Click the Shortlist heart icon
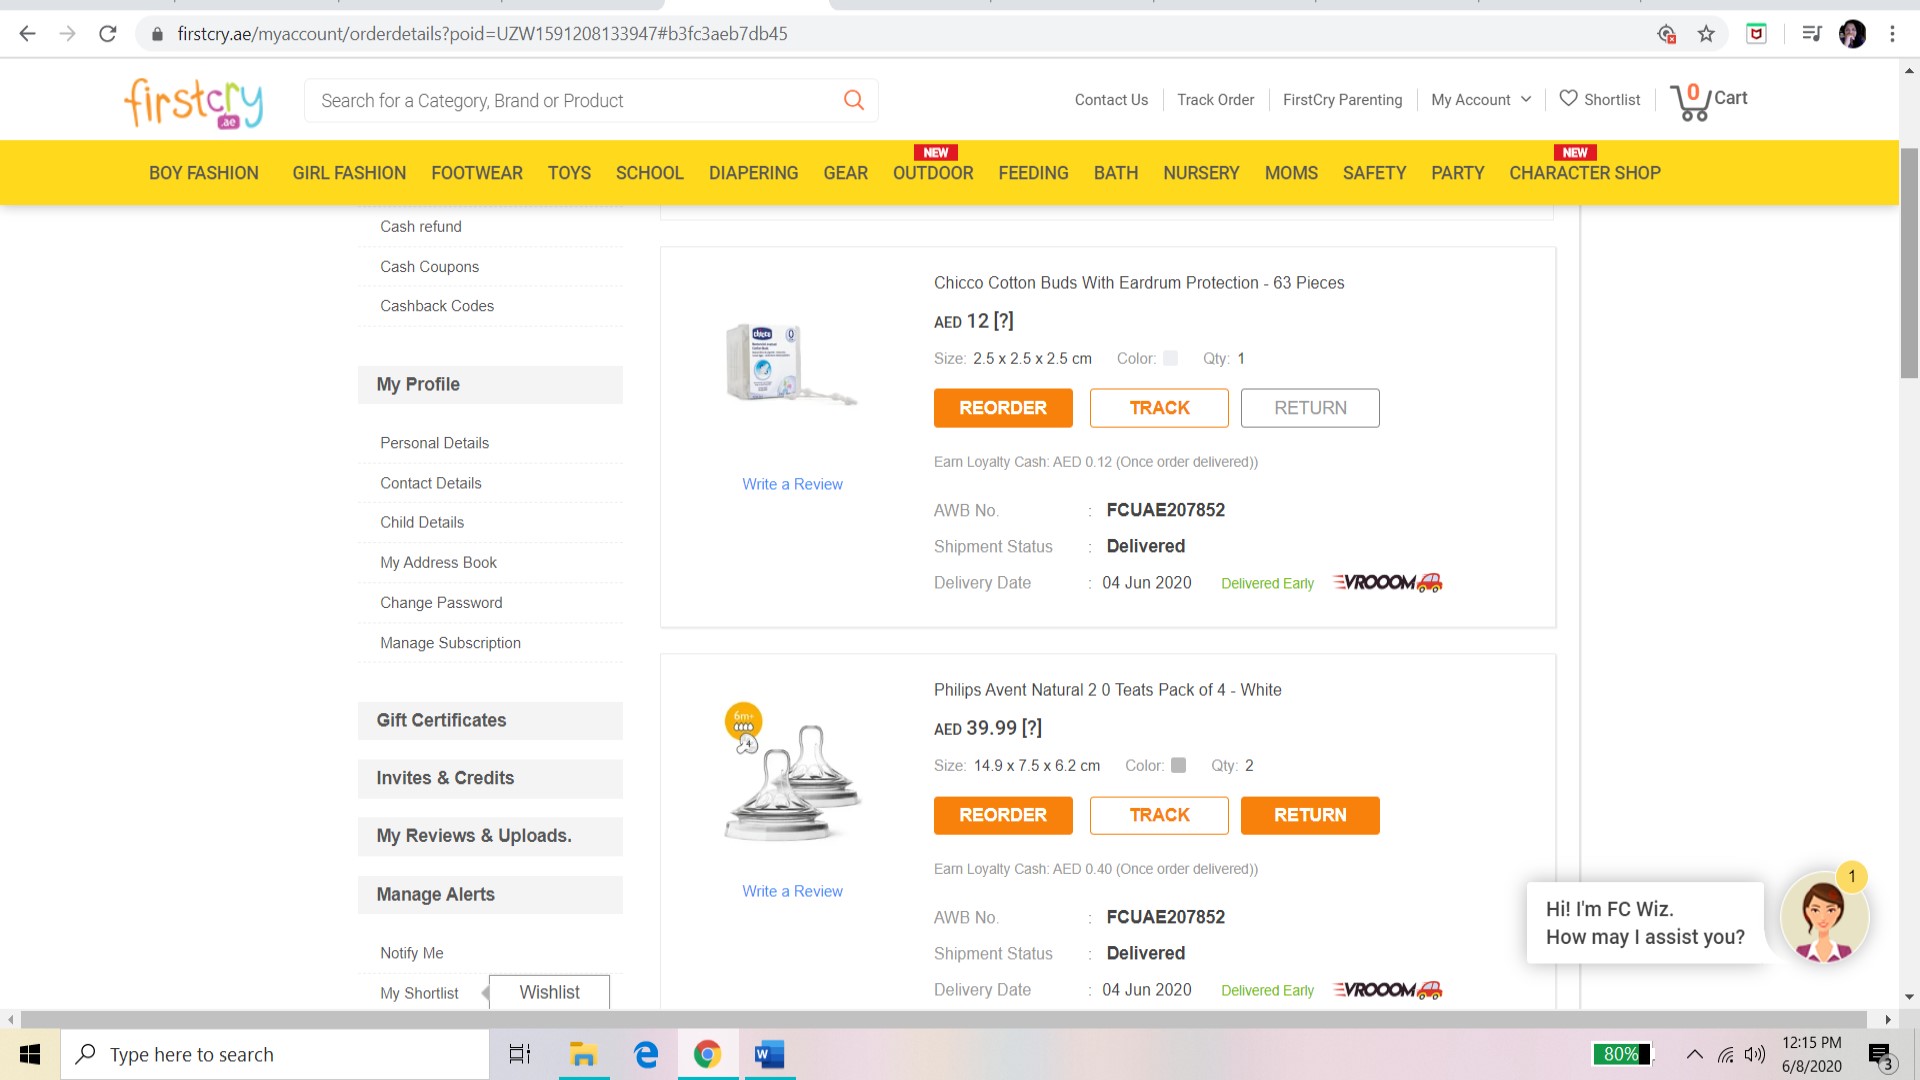Screen dimensions: 1920x1080 tap(1568, 98)
